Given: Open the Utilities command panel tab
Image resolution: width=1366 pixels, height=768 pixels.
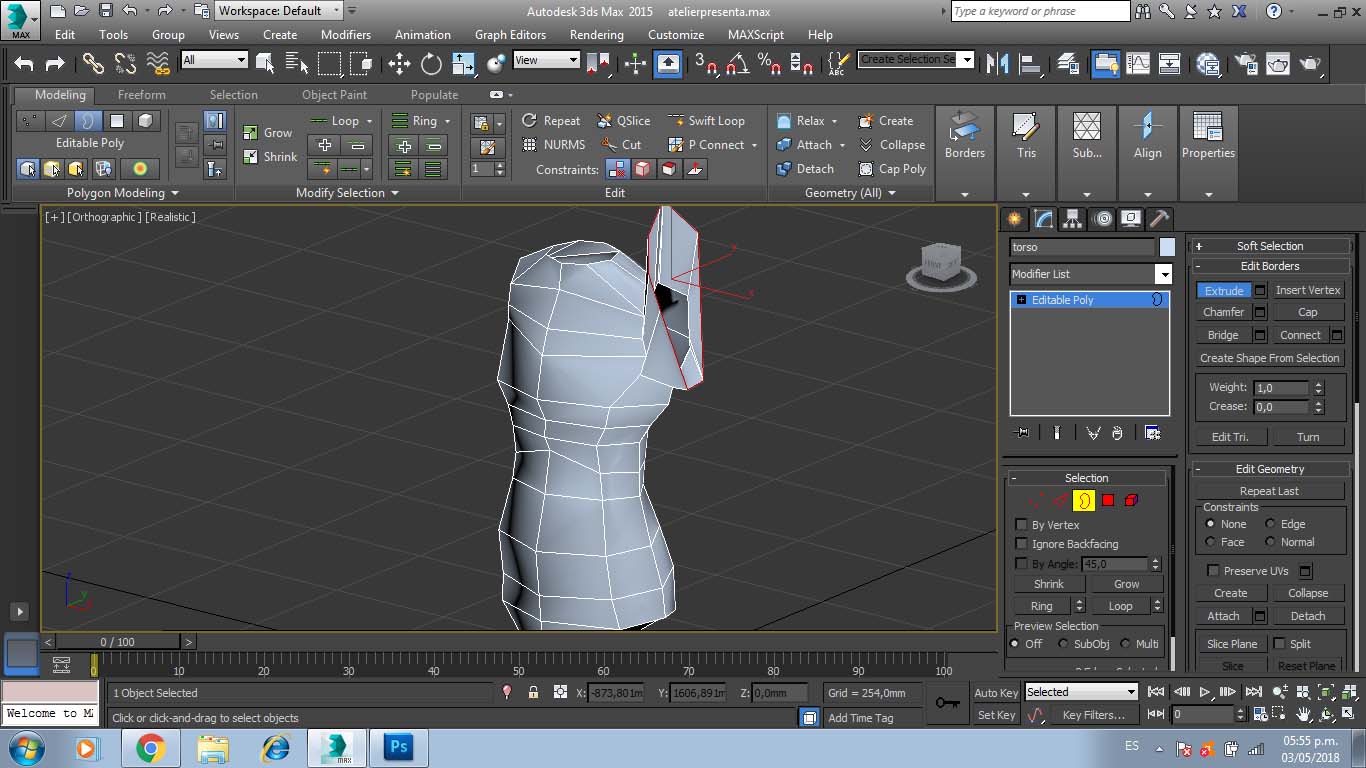Looking at the screenshot, I should (1159, 219).
